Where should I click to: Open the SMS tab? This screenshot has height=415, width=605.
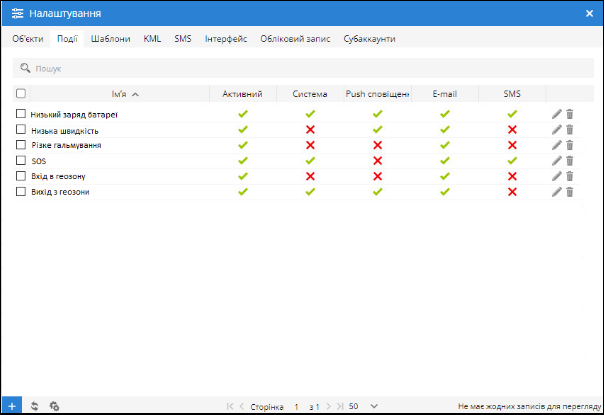(183, 39)
